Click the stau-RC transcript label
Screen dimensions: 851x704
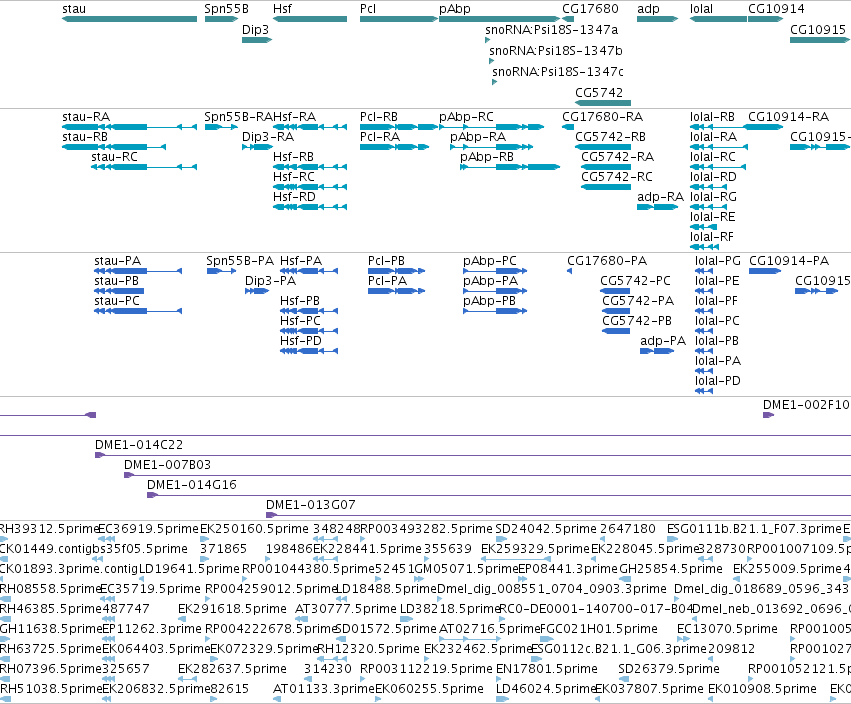[115, 157]
